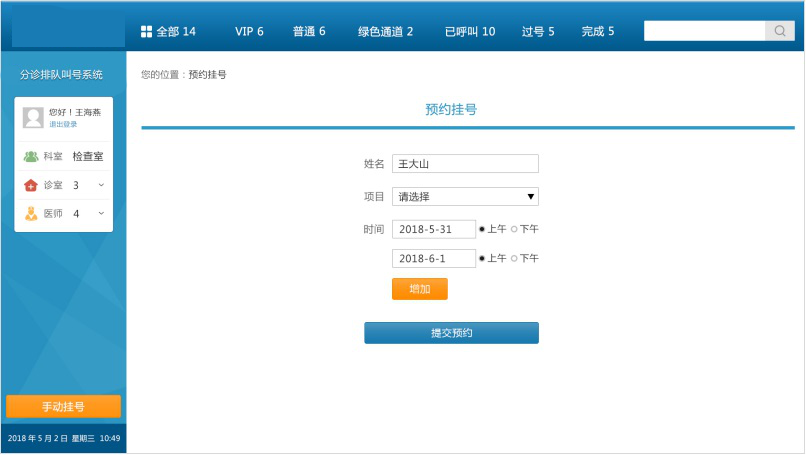Viewport: 806px width, 455px height.
Task: Open the 项目 请选择 dropdown
Action: (x=465, y=196)
